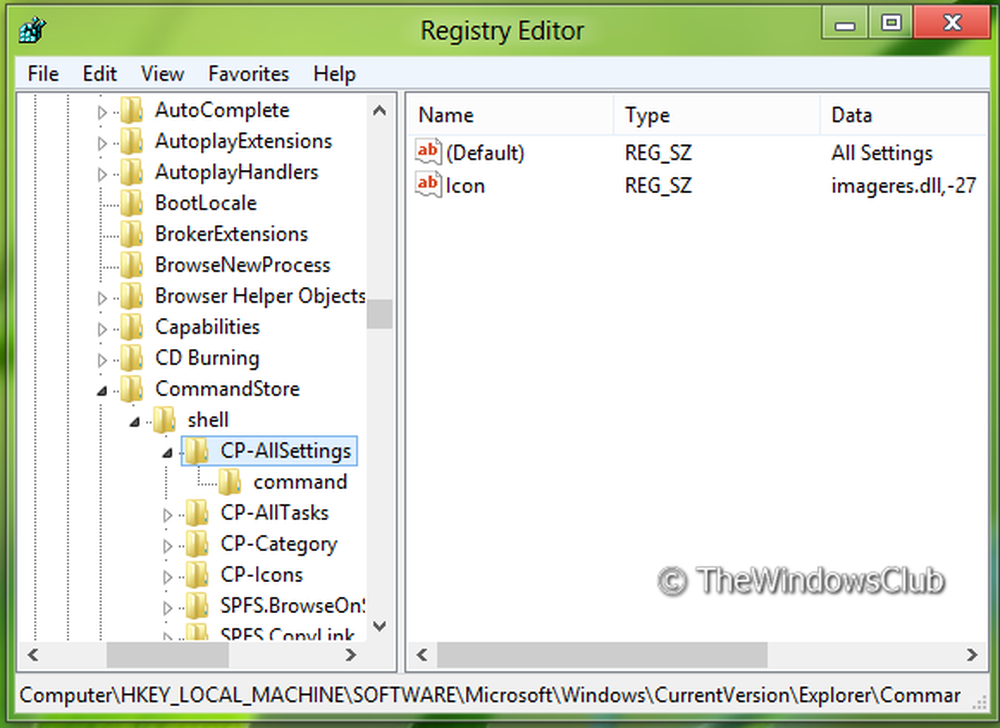Click the BootLocale folder icon
This screenshot has width=1000, height=728.
coord(131,203)
